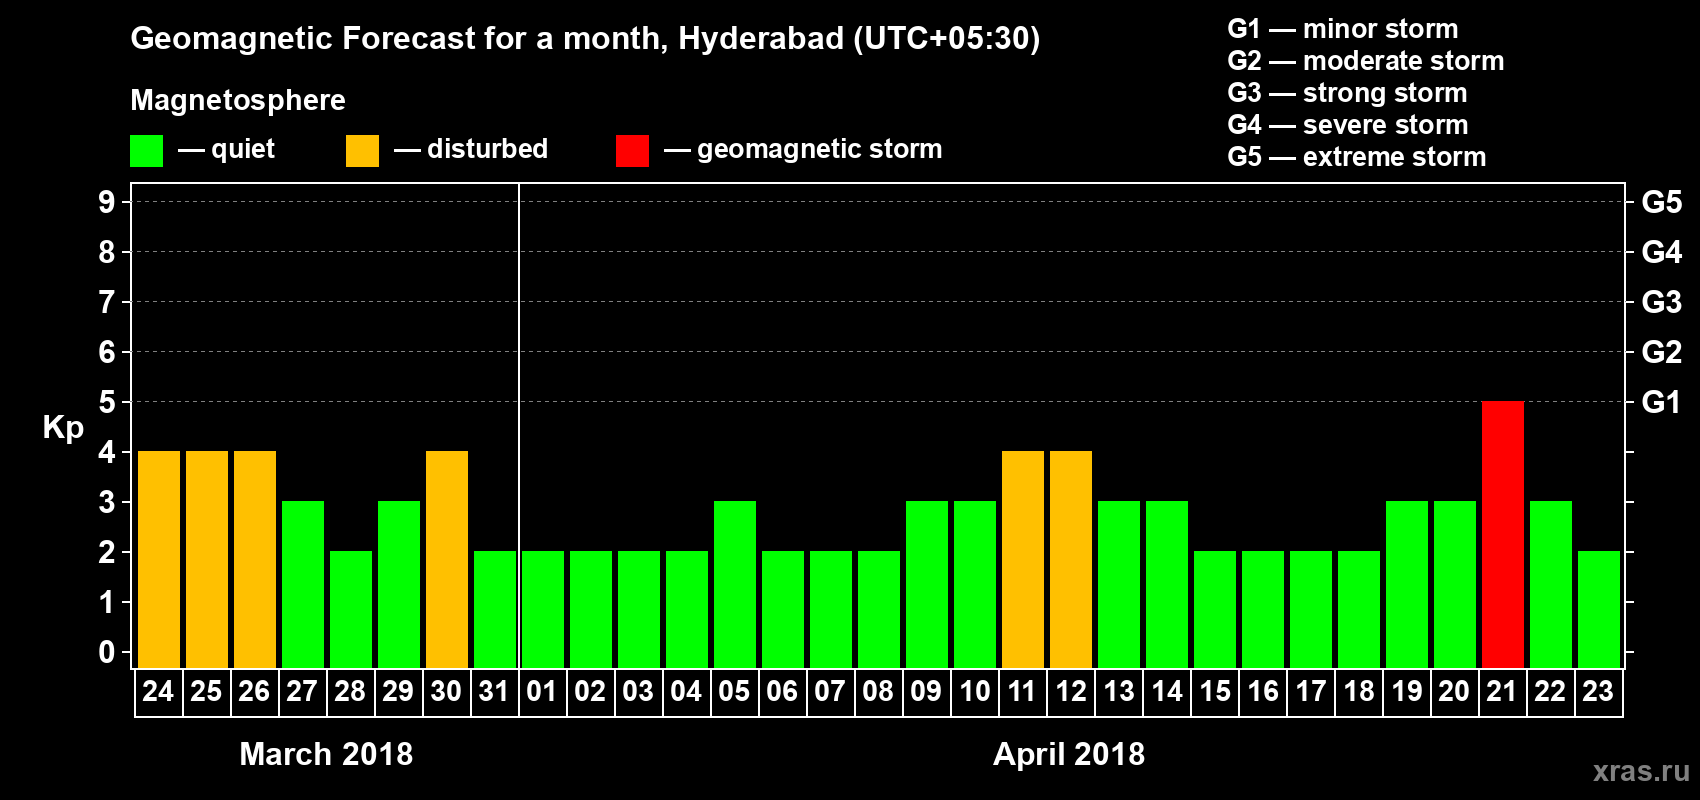Click the date label 10
Image resolution: width=1700 pixels, height=800 pixels.
pyautogui.click(x=974, y=691)
